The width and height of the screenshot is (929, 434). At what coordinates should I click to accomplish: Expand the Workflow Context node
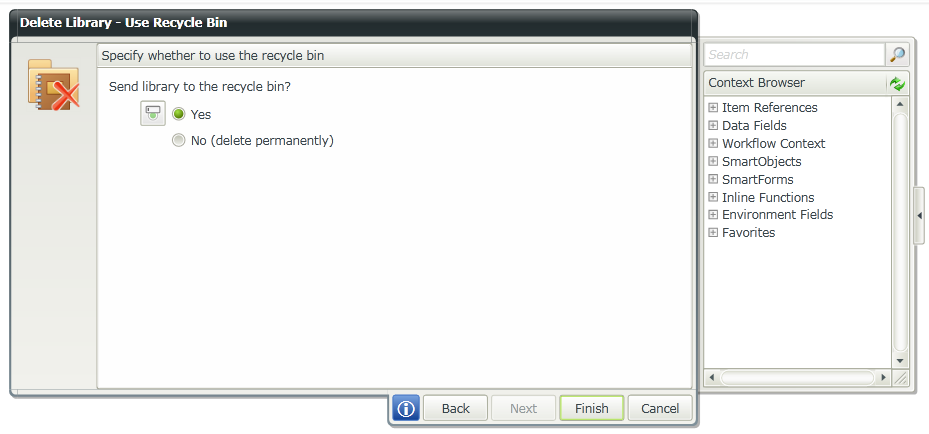click(713, 144)
